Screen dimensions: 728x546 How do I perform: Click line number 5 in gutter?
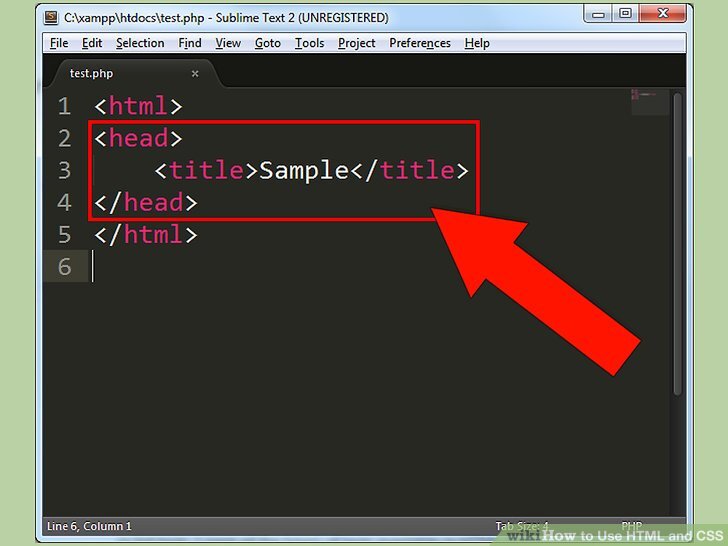[65, 234]
